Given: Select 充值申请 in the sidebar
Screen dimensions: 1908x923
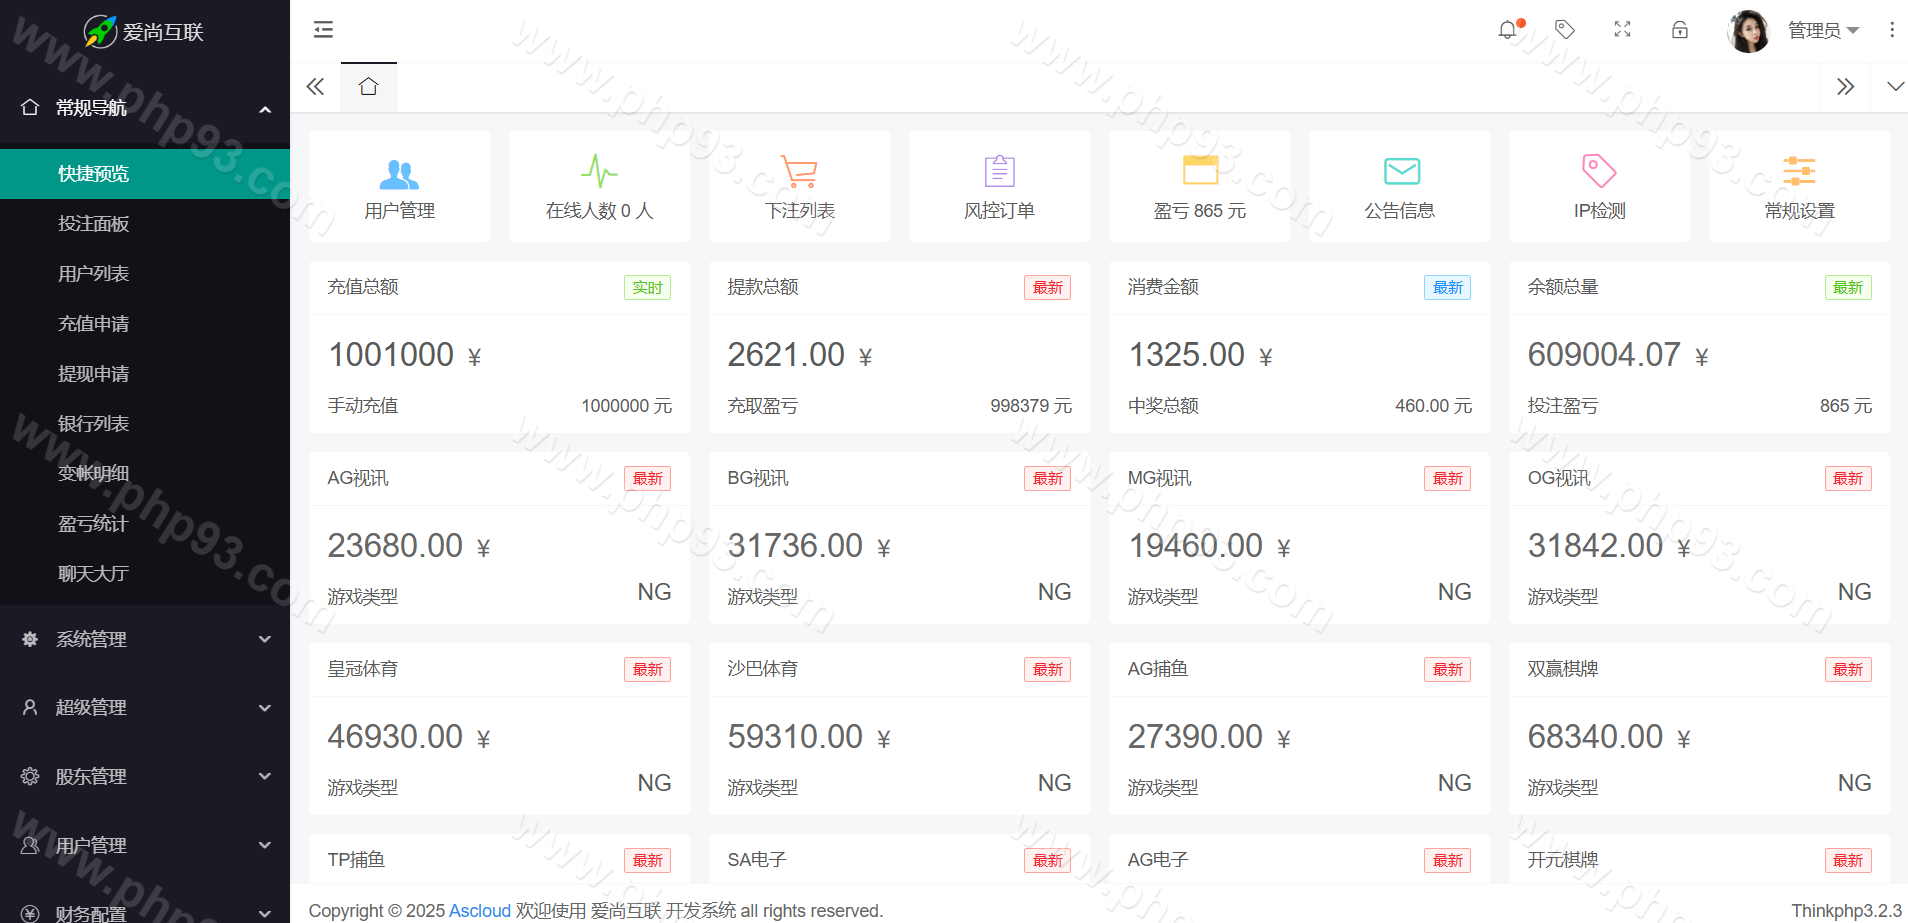Looking at the screenshot, I should (x=94, y=324).
